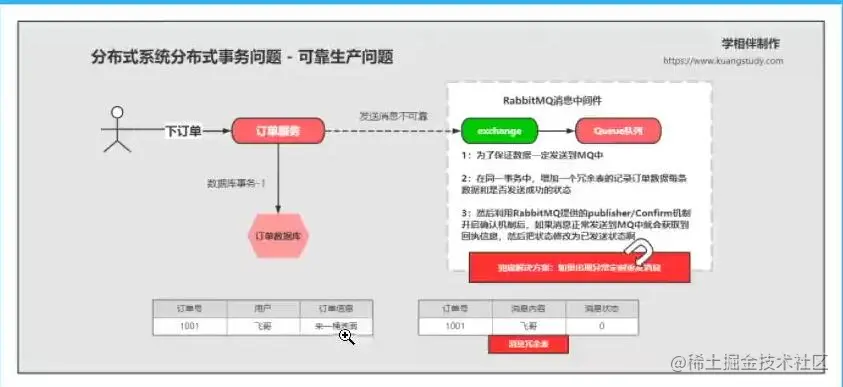843x387 pixels.
Task: Click the title 分布式系统分布式事务问题 - 可靠生产问题
Action: click(242, 57)
